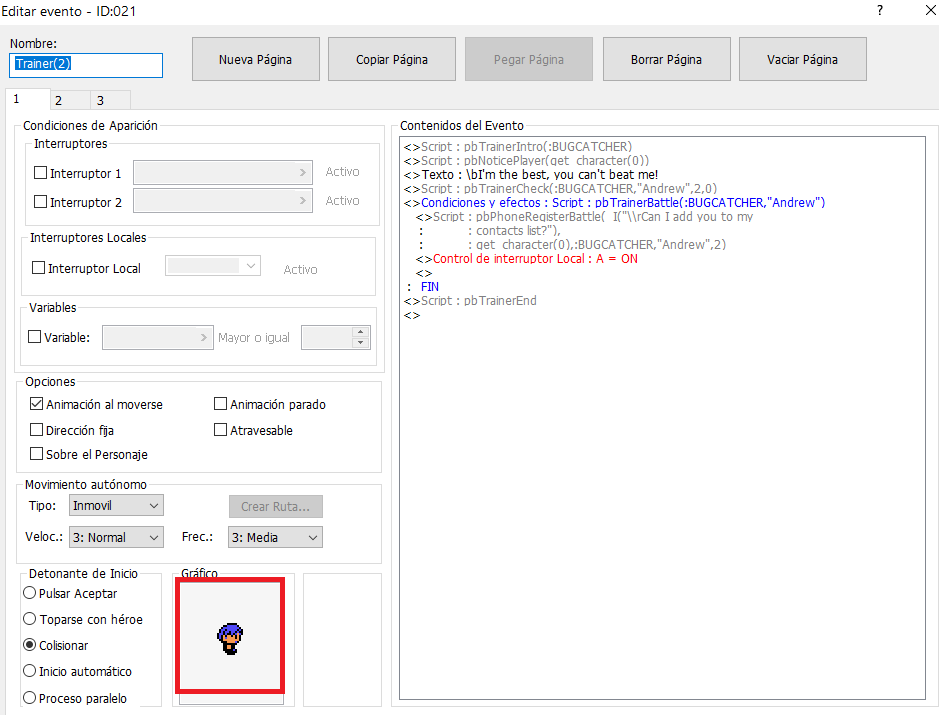Select the Pulsar Aceptar trigger
This screenshot has height=715, width=939.
tap(30, 593)
